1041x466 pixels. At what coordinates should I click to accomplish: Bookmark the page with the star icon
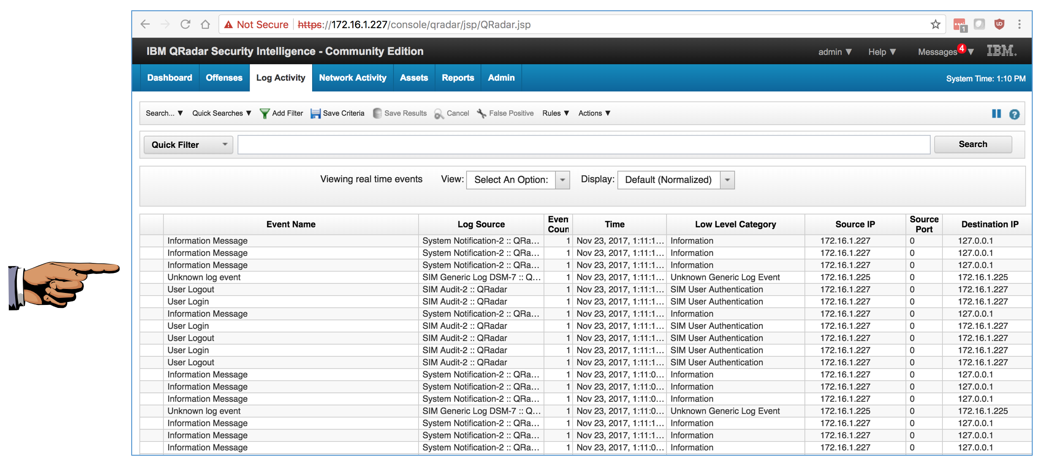click(x=935, y=25)
